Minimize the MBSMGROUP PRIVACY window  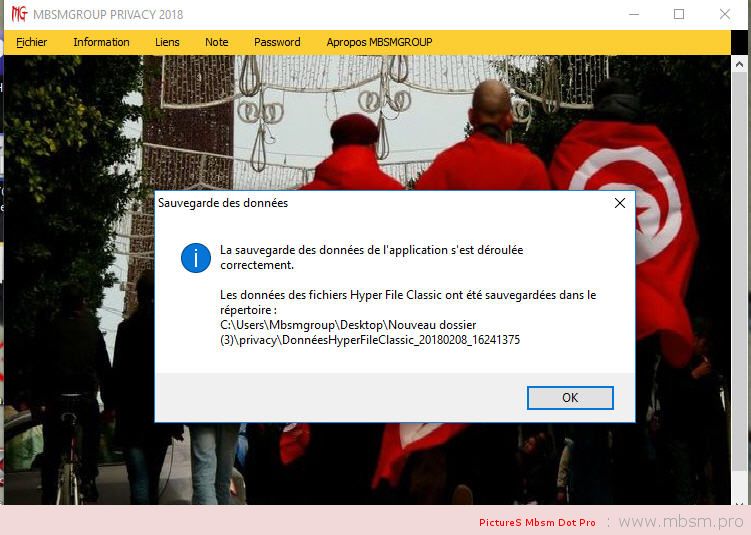(x=632, y=14)
